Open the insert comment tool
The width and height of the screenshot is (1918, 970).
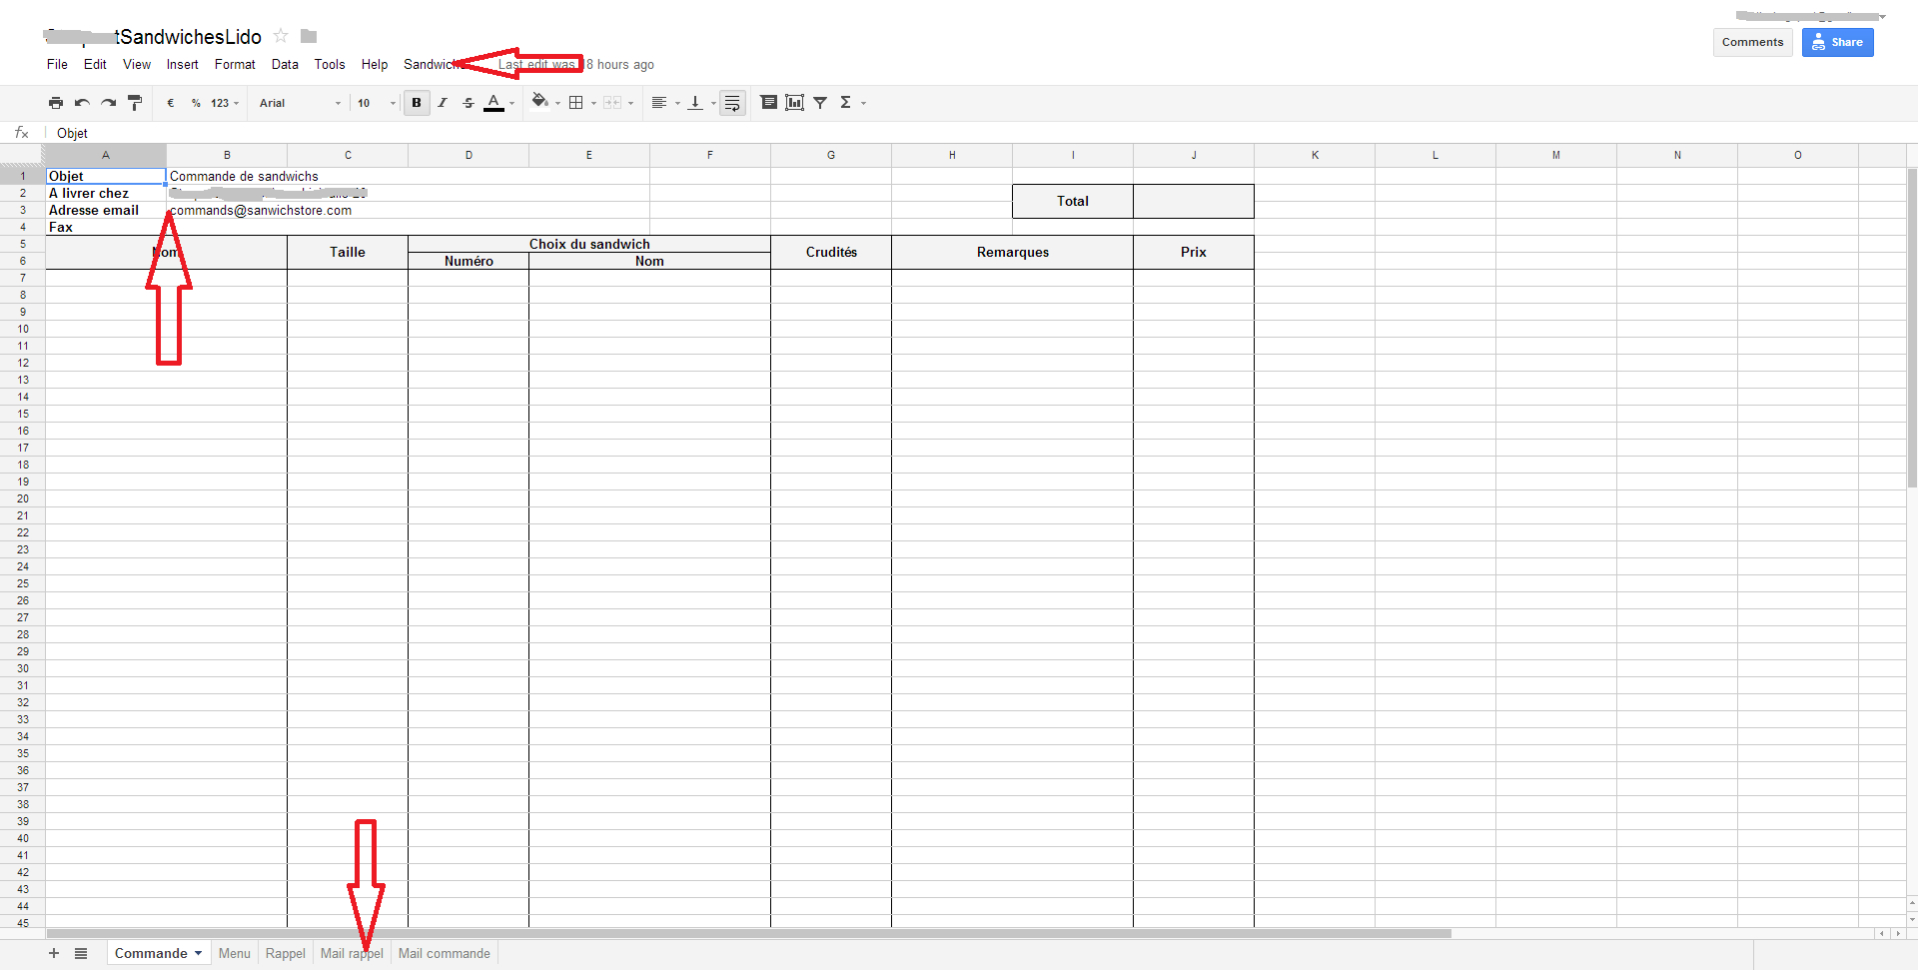coord(769,102)
